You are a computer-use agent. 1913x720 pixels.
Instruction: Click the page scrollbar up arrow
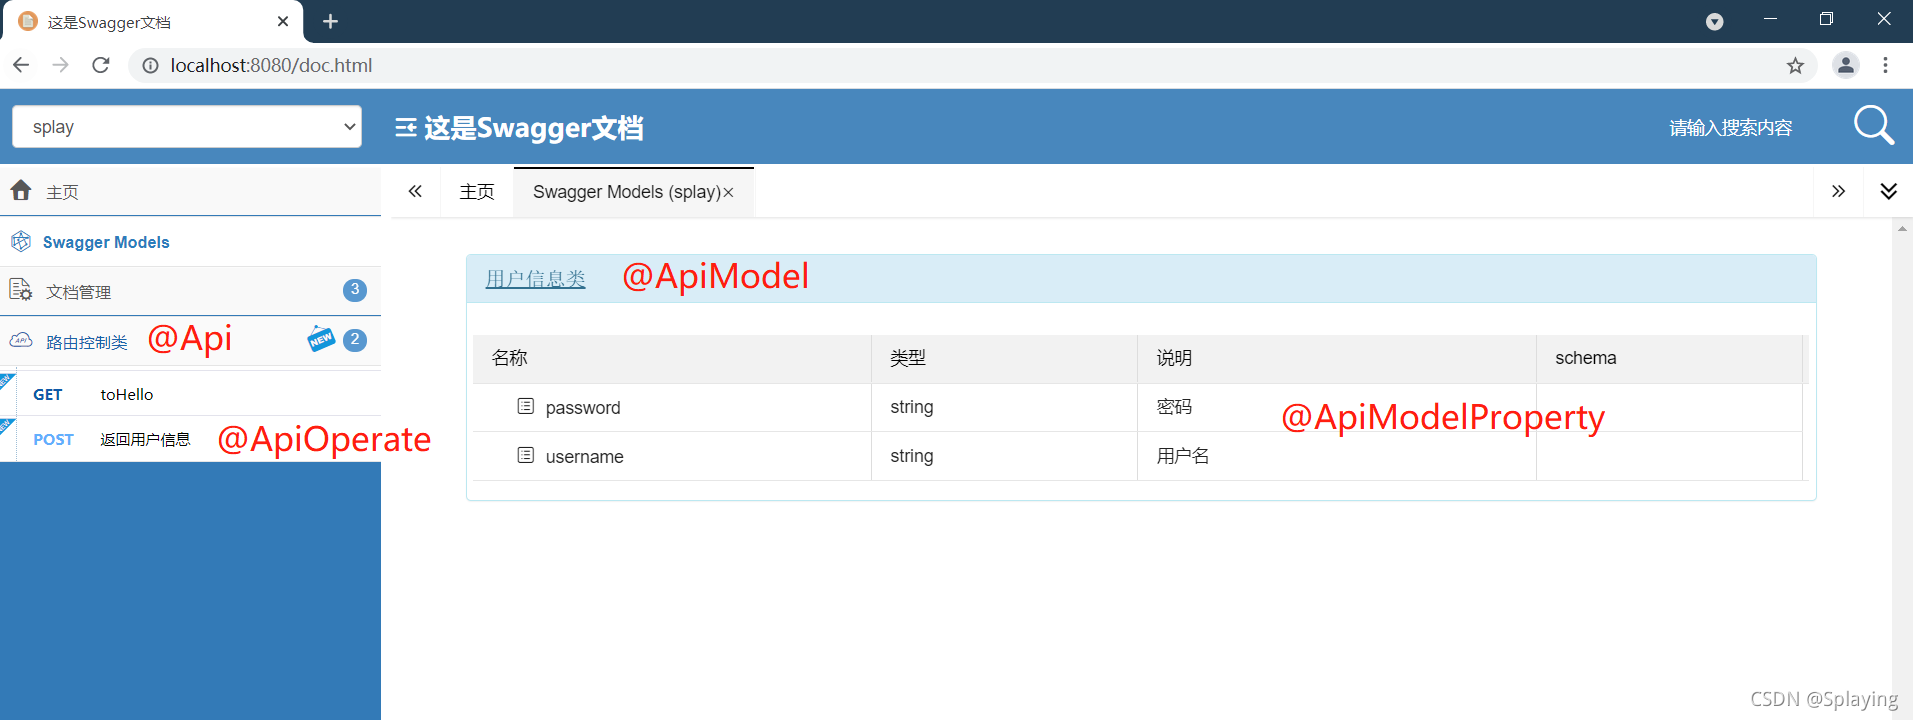(x=1902, y=229)
